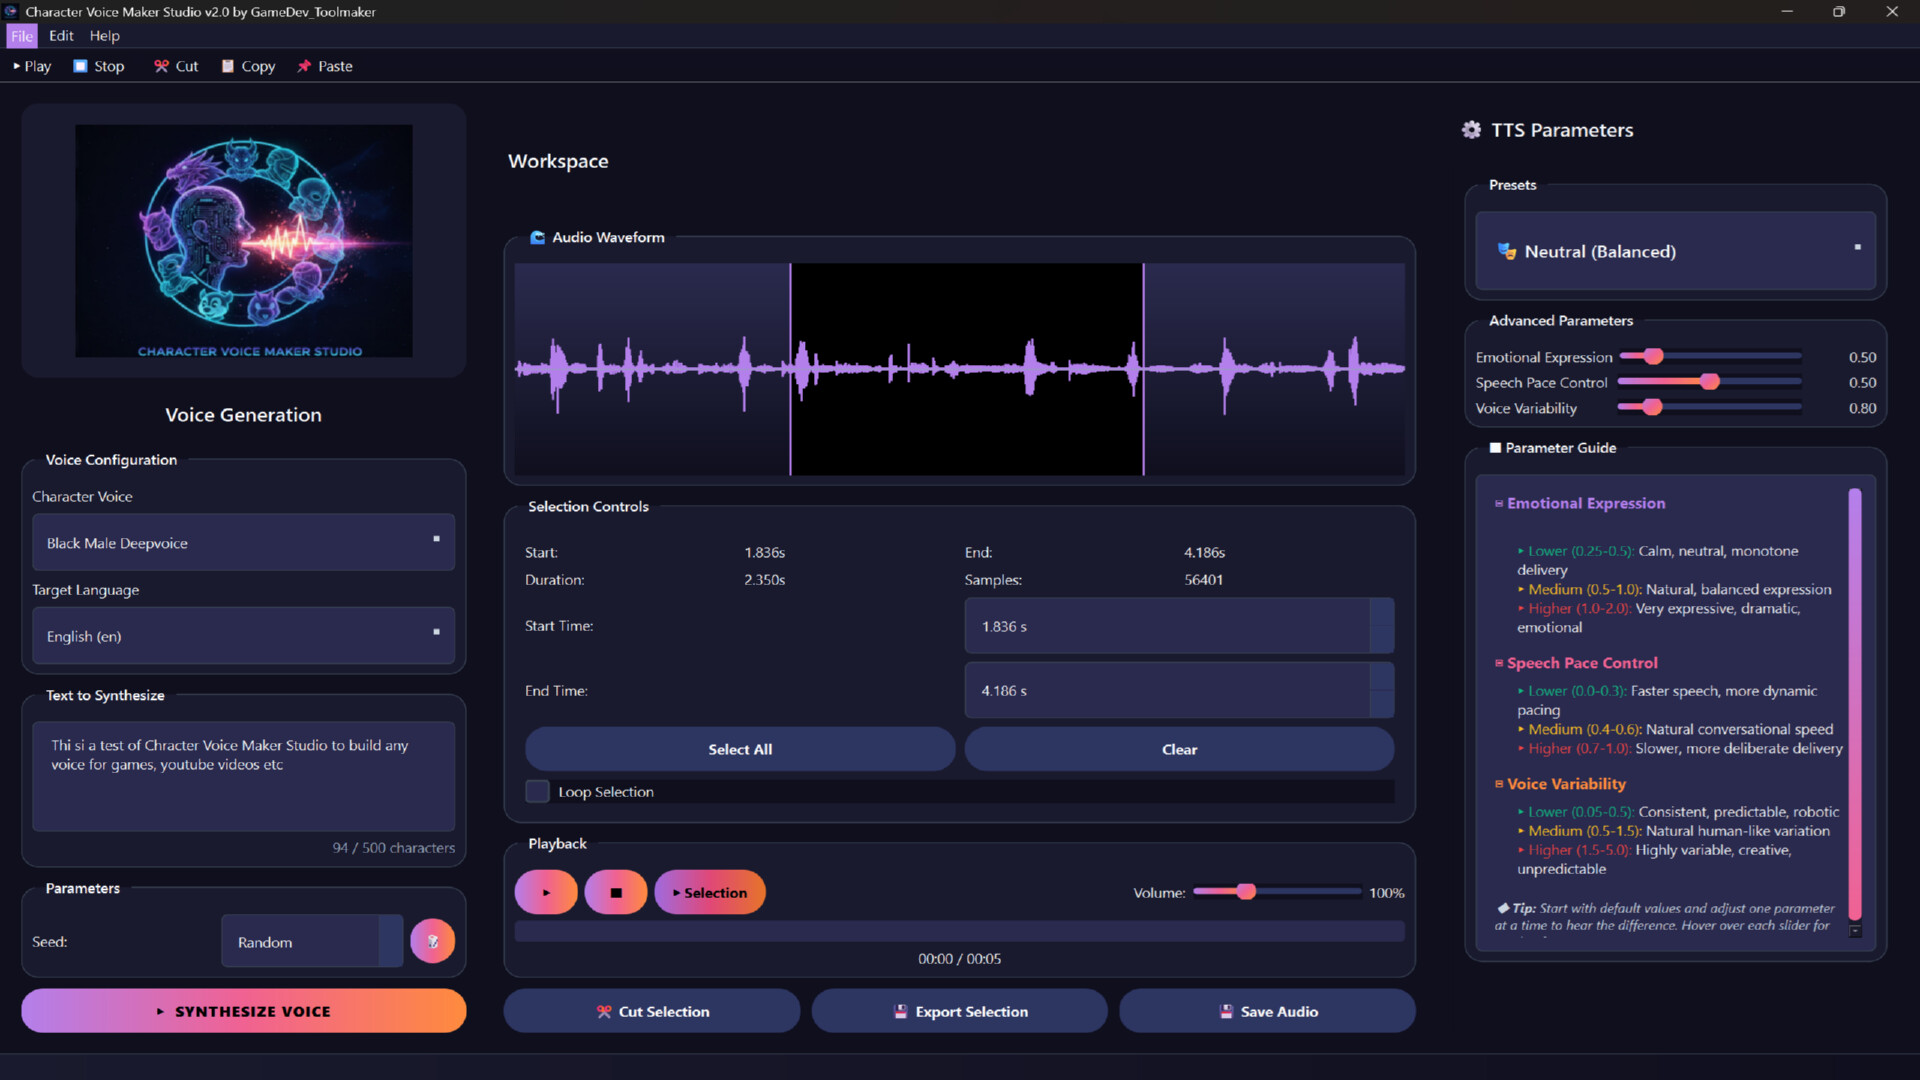This screenshot has width=1920, height=1080.
Task: Open the Target Language dropdown
Action: 242,635
